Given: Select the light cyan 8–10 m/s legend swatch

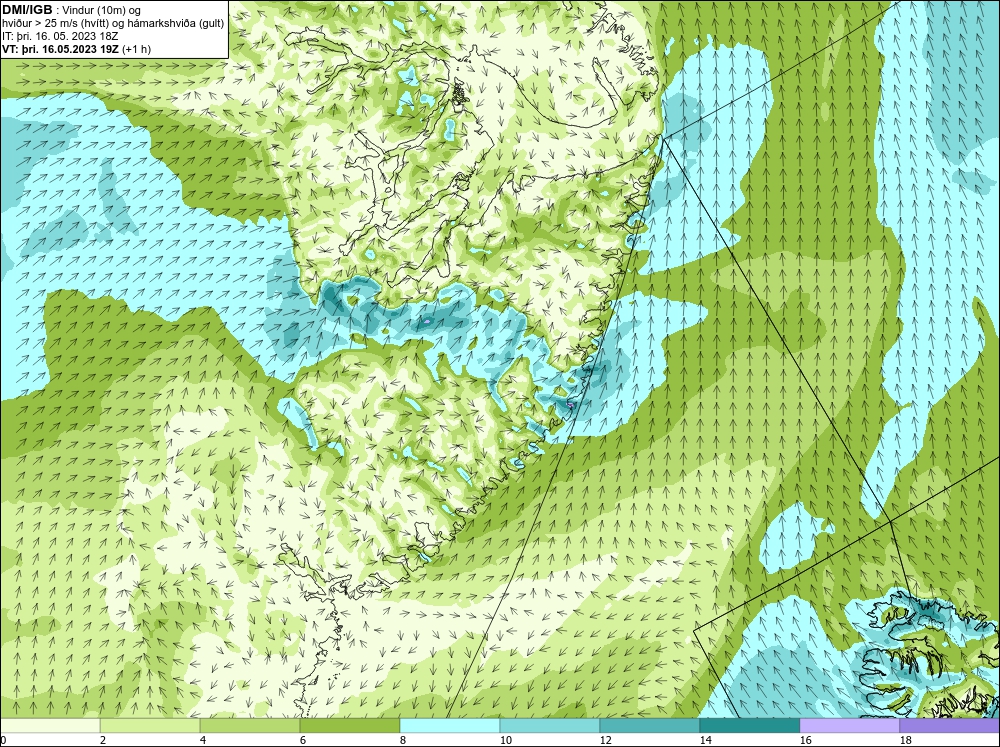Looking at the screenshot, I should click(450, 725).
